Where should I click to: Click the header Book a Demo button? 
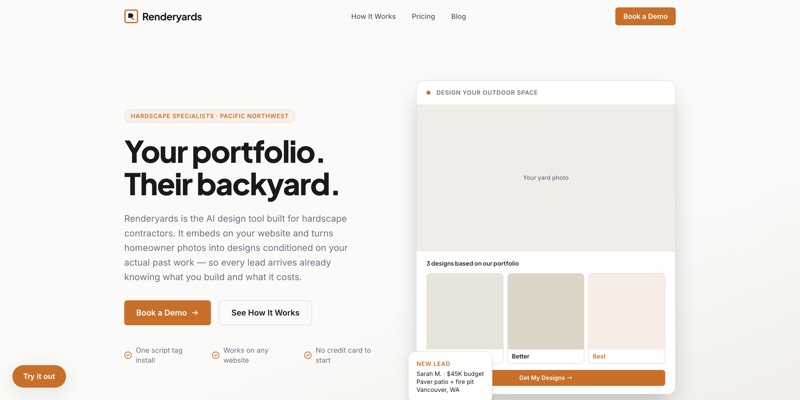[645, 16]
